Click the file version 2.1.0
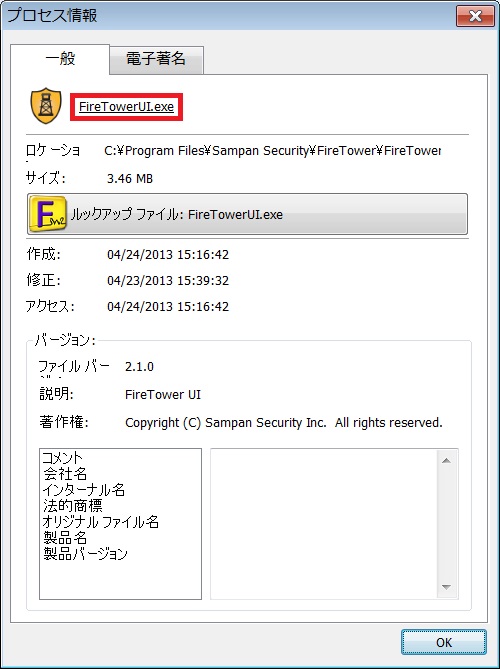 [x=140, y=367]
